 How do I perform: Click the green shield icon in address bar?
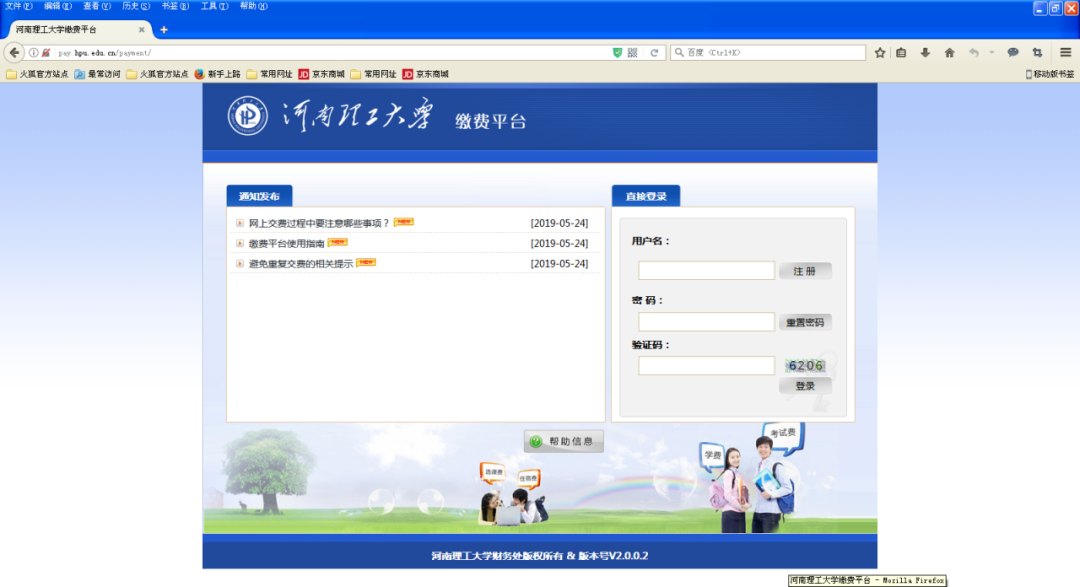(x=617, y=52)
